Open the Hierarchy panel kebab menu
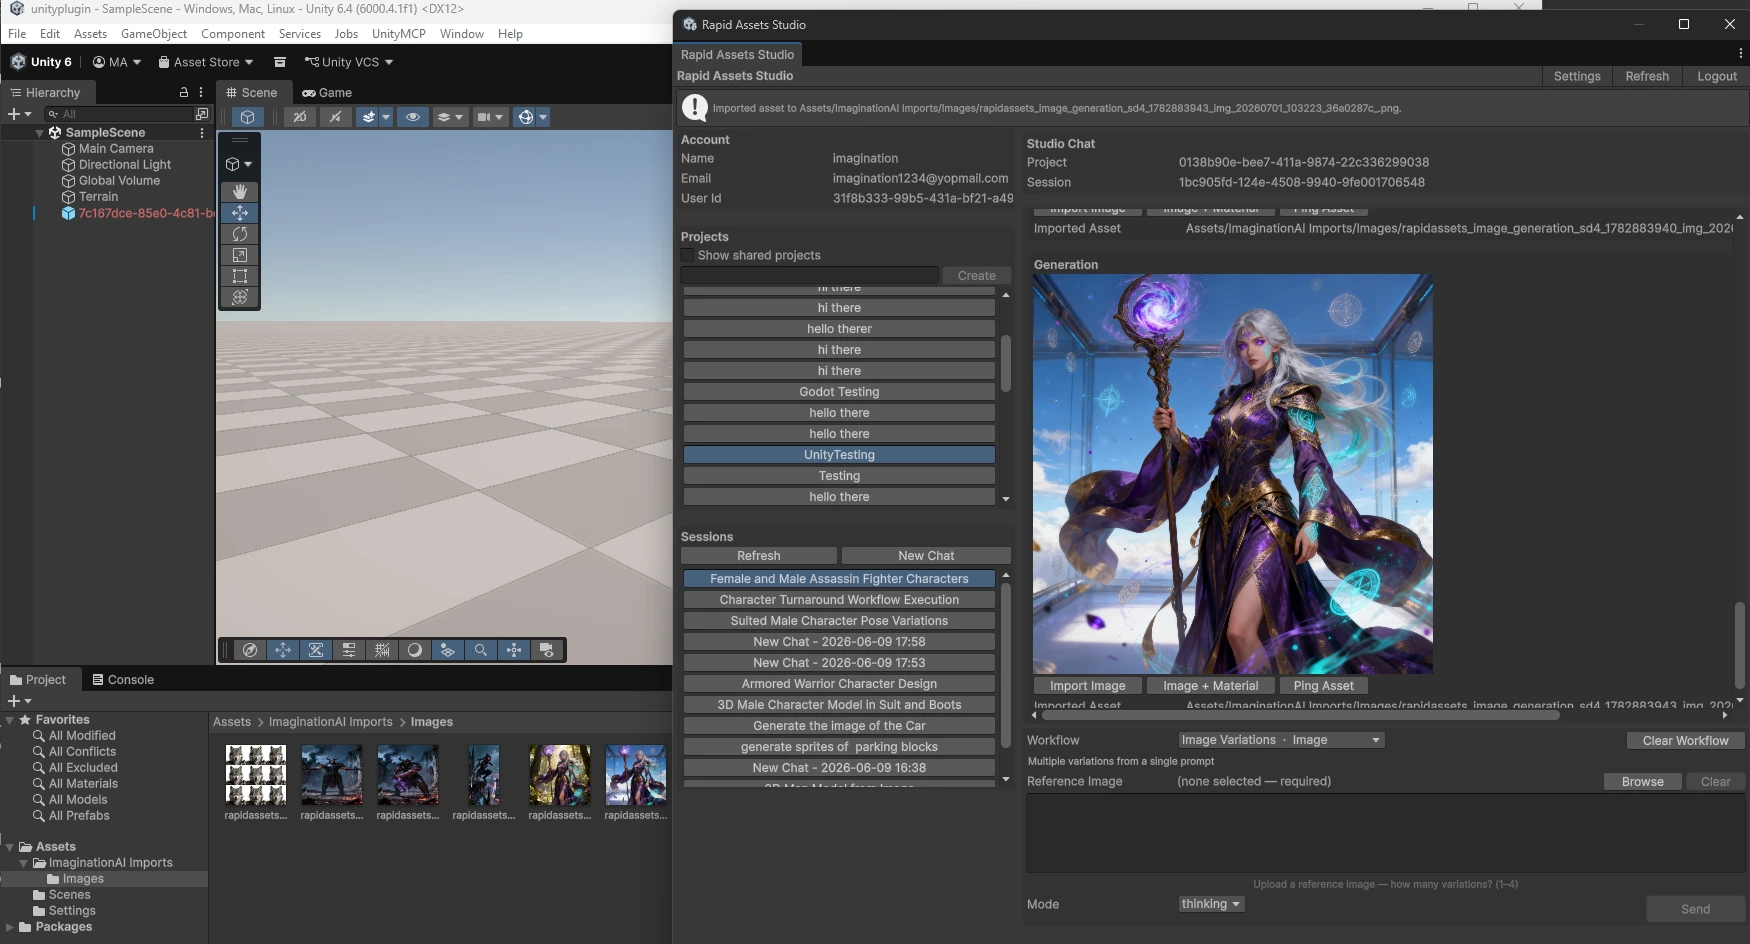Image resolution: width=1750 pixels, height=944 pixels. point(201,92)
